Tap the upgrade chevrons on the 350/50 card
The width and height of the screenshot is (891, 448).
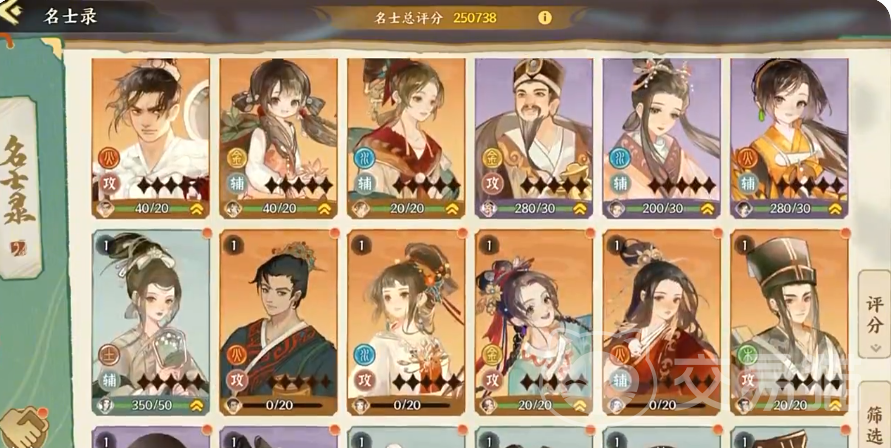(197, 405)
